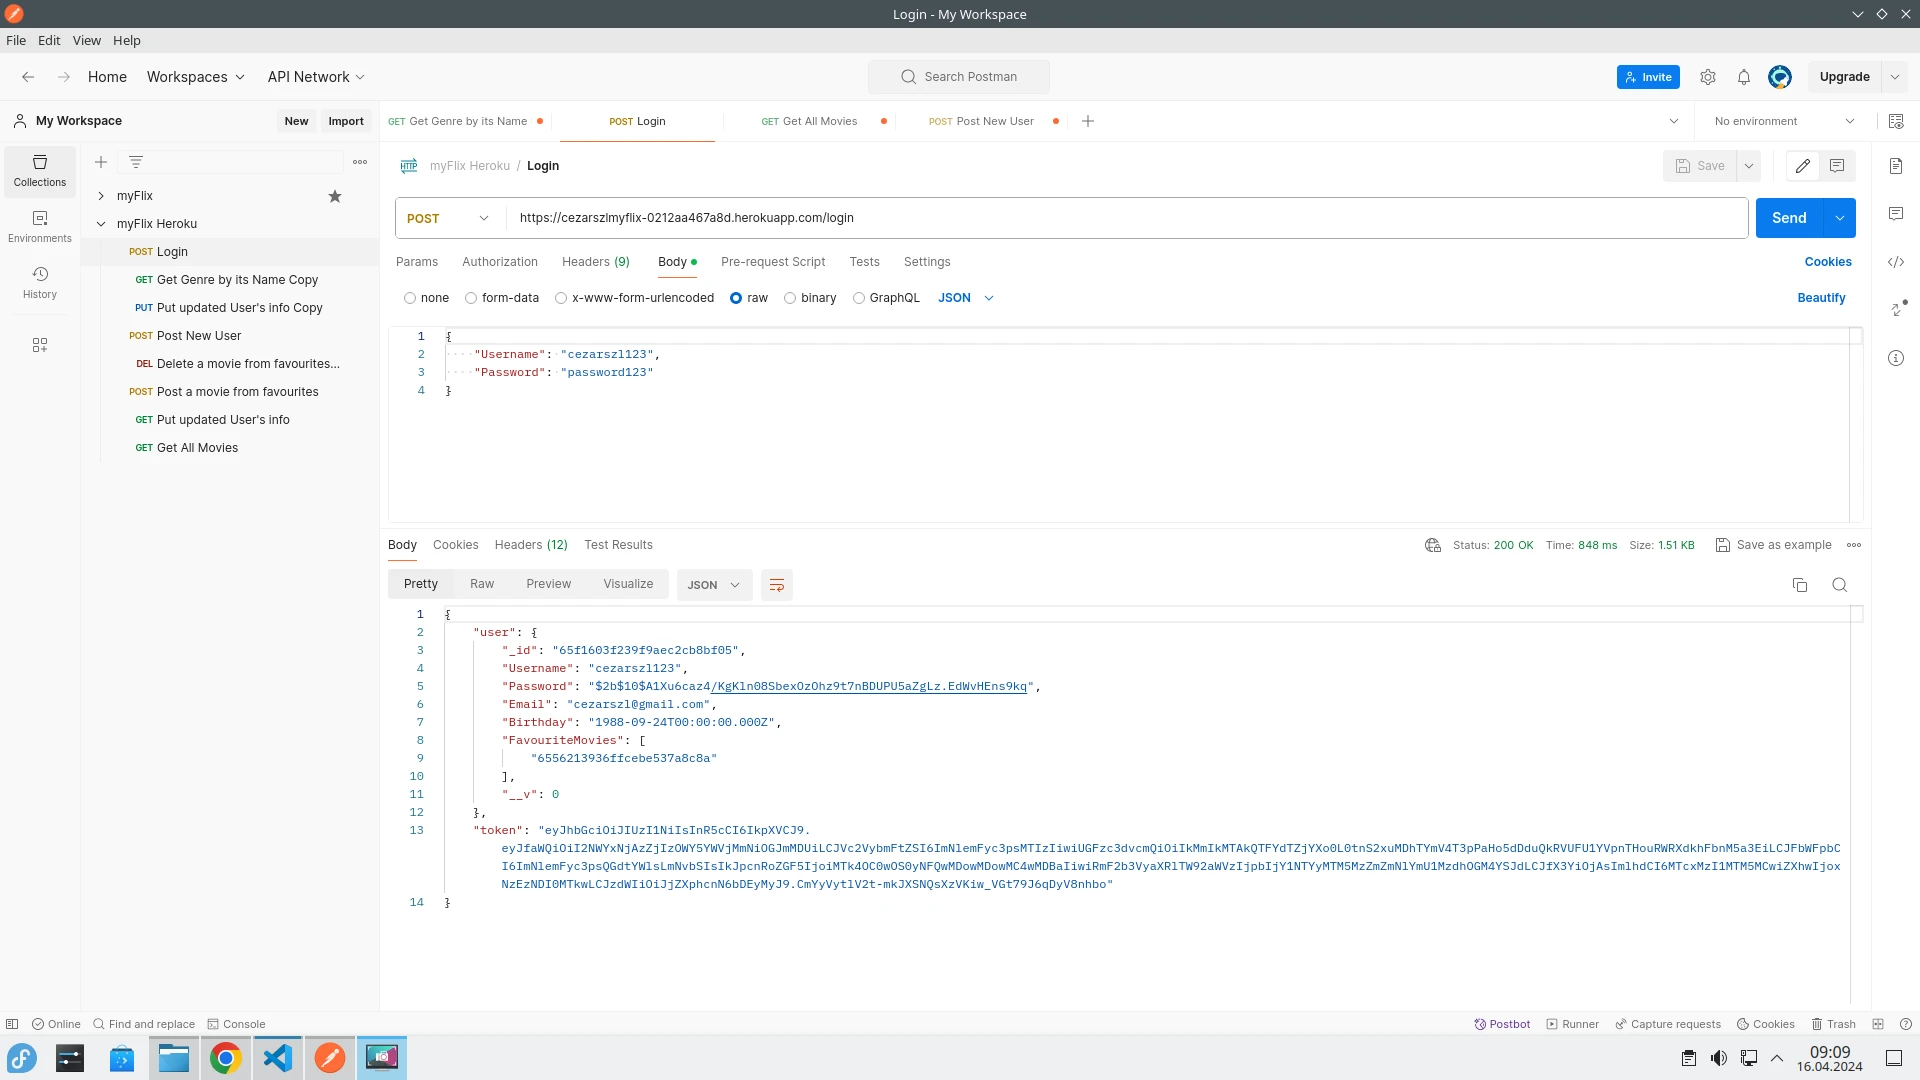The height and width of the screenshot is (1080, 1920).
Task: Click Save as example
Action: [x=1774, y=545]
